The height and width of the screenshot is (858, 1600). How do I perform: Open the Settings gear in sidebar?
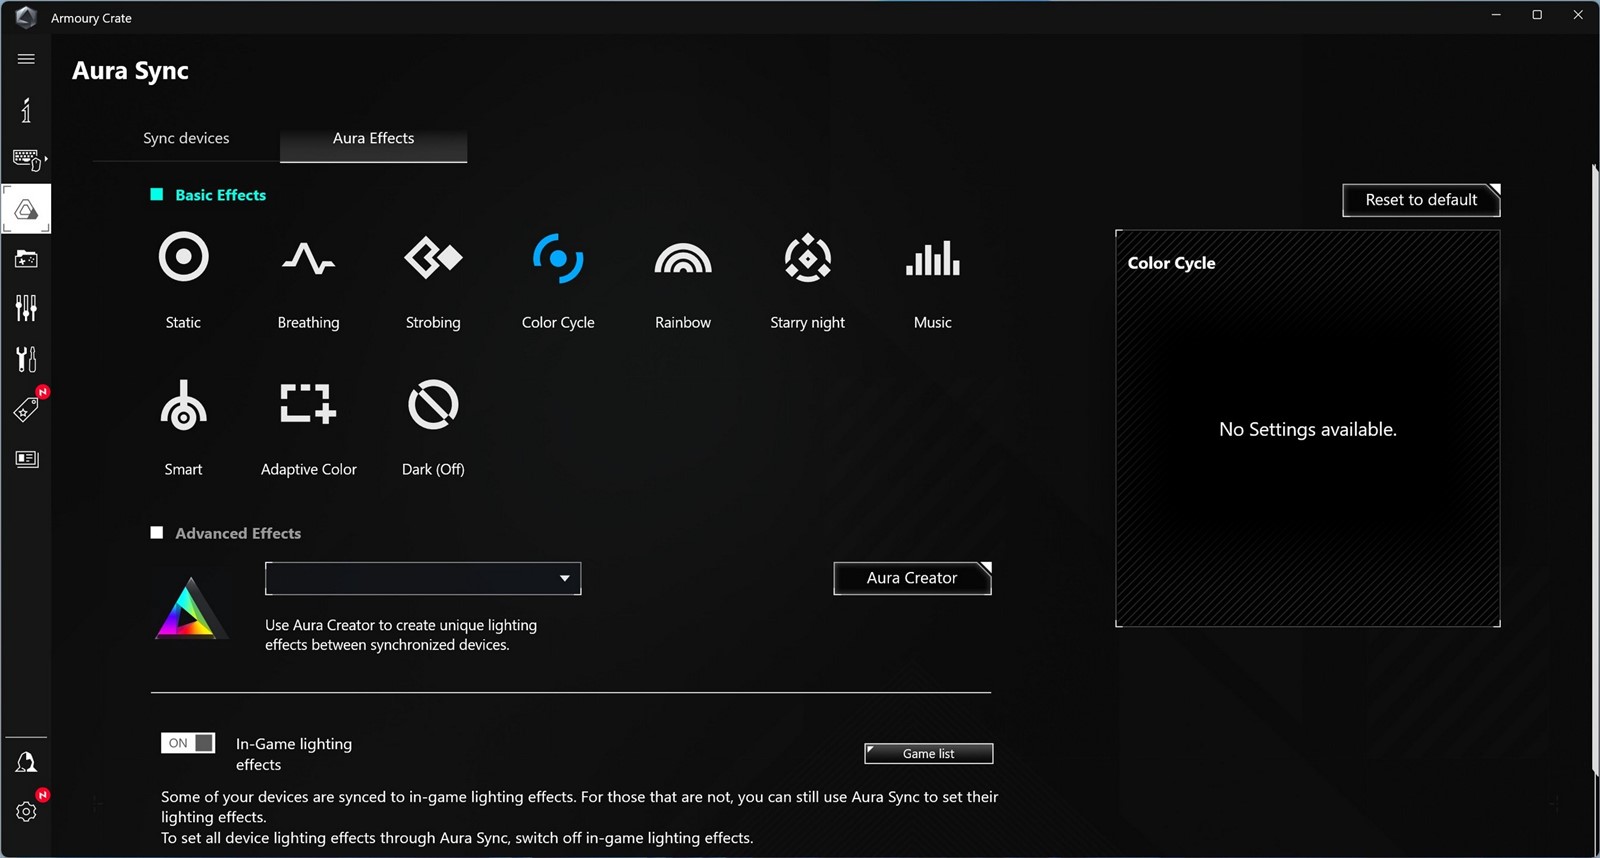click(26, 811)
